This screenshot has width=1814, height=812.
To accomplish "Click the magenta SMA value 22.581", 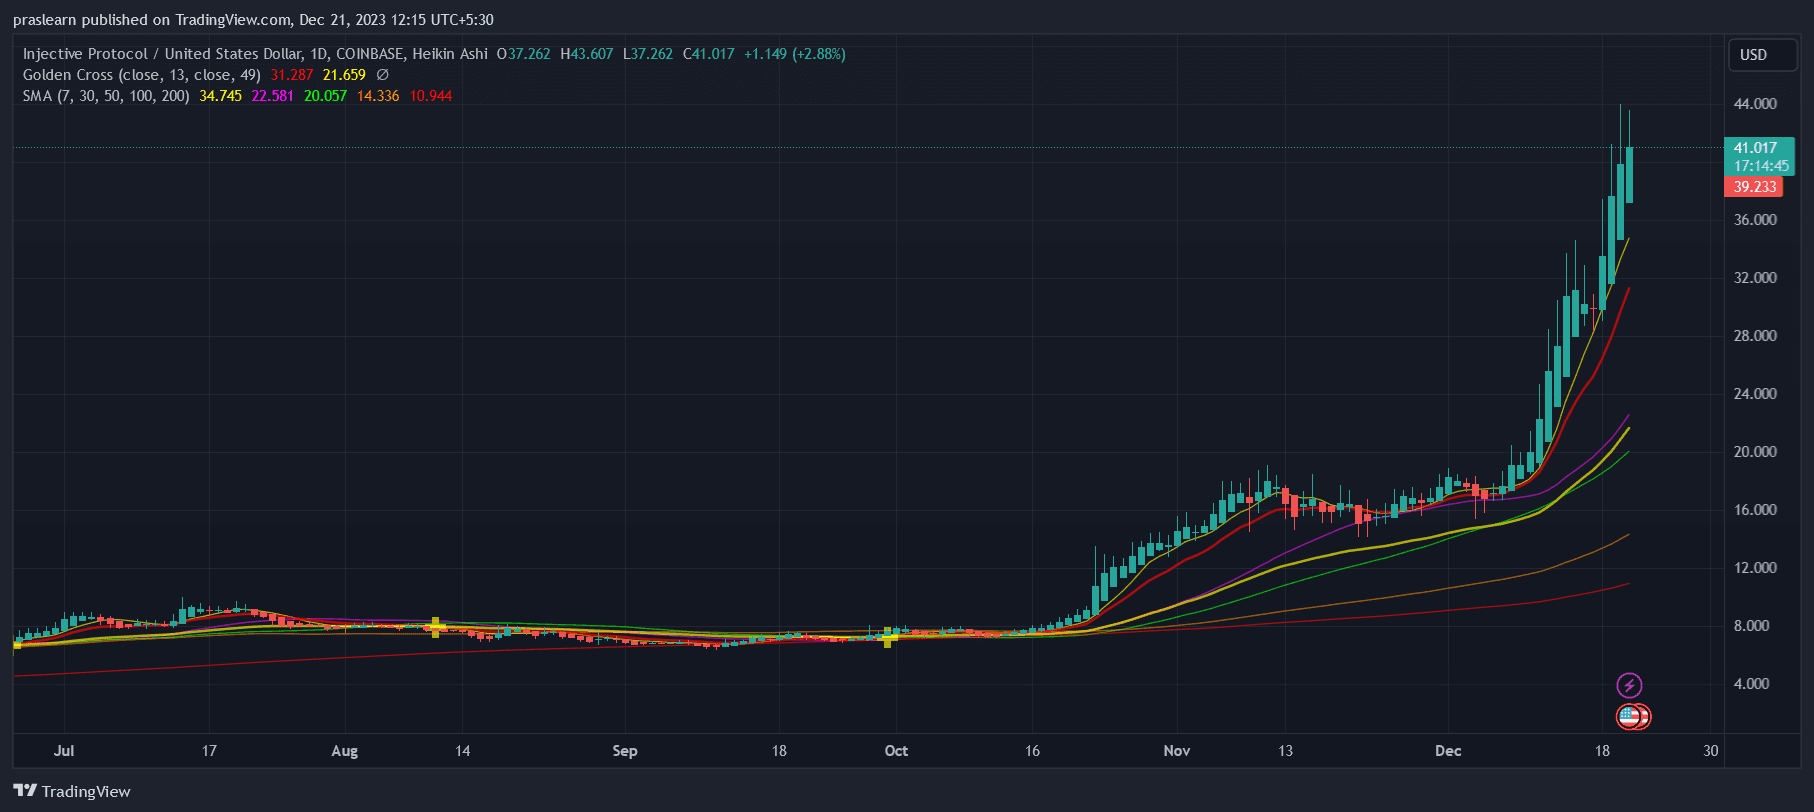I will [272, 96].
